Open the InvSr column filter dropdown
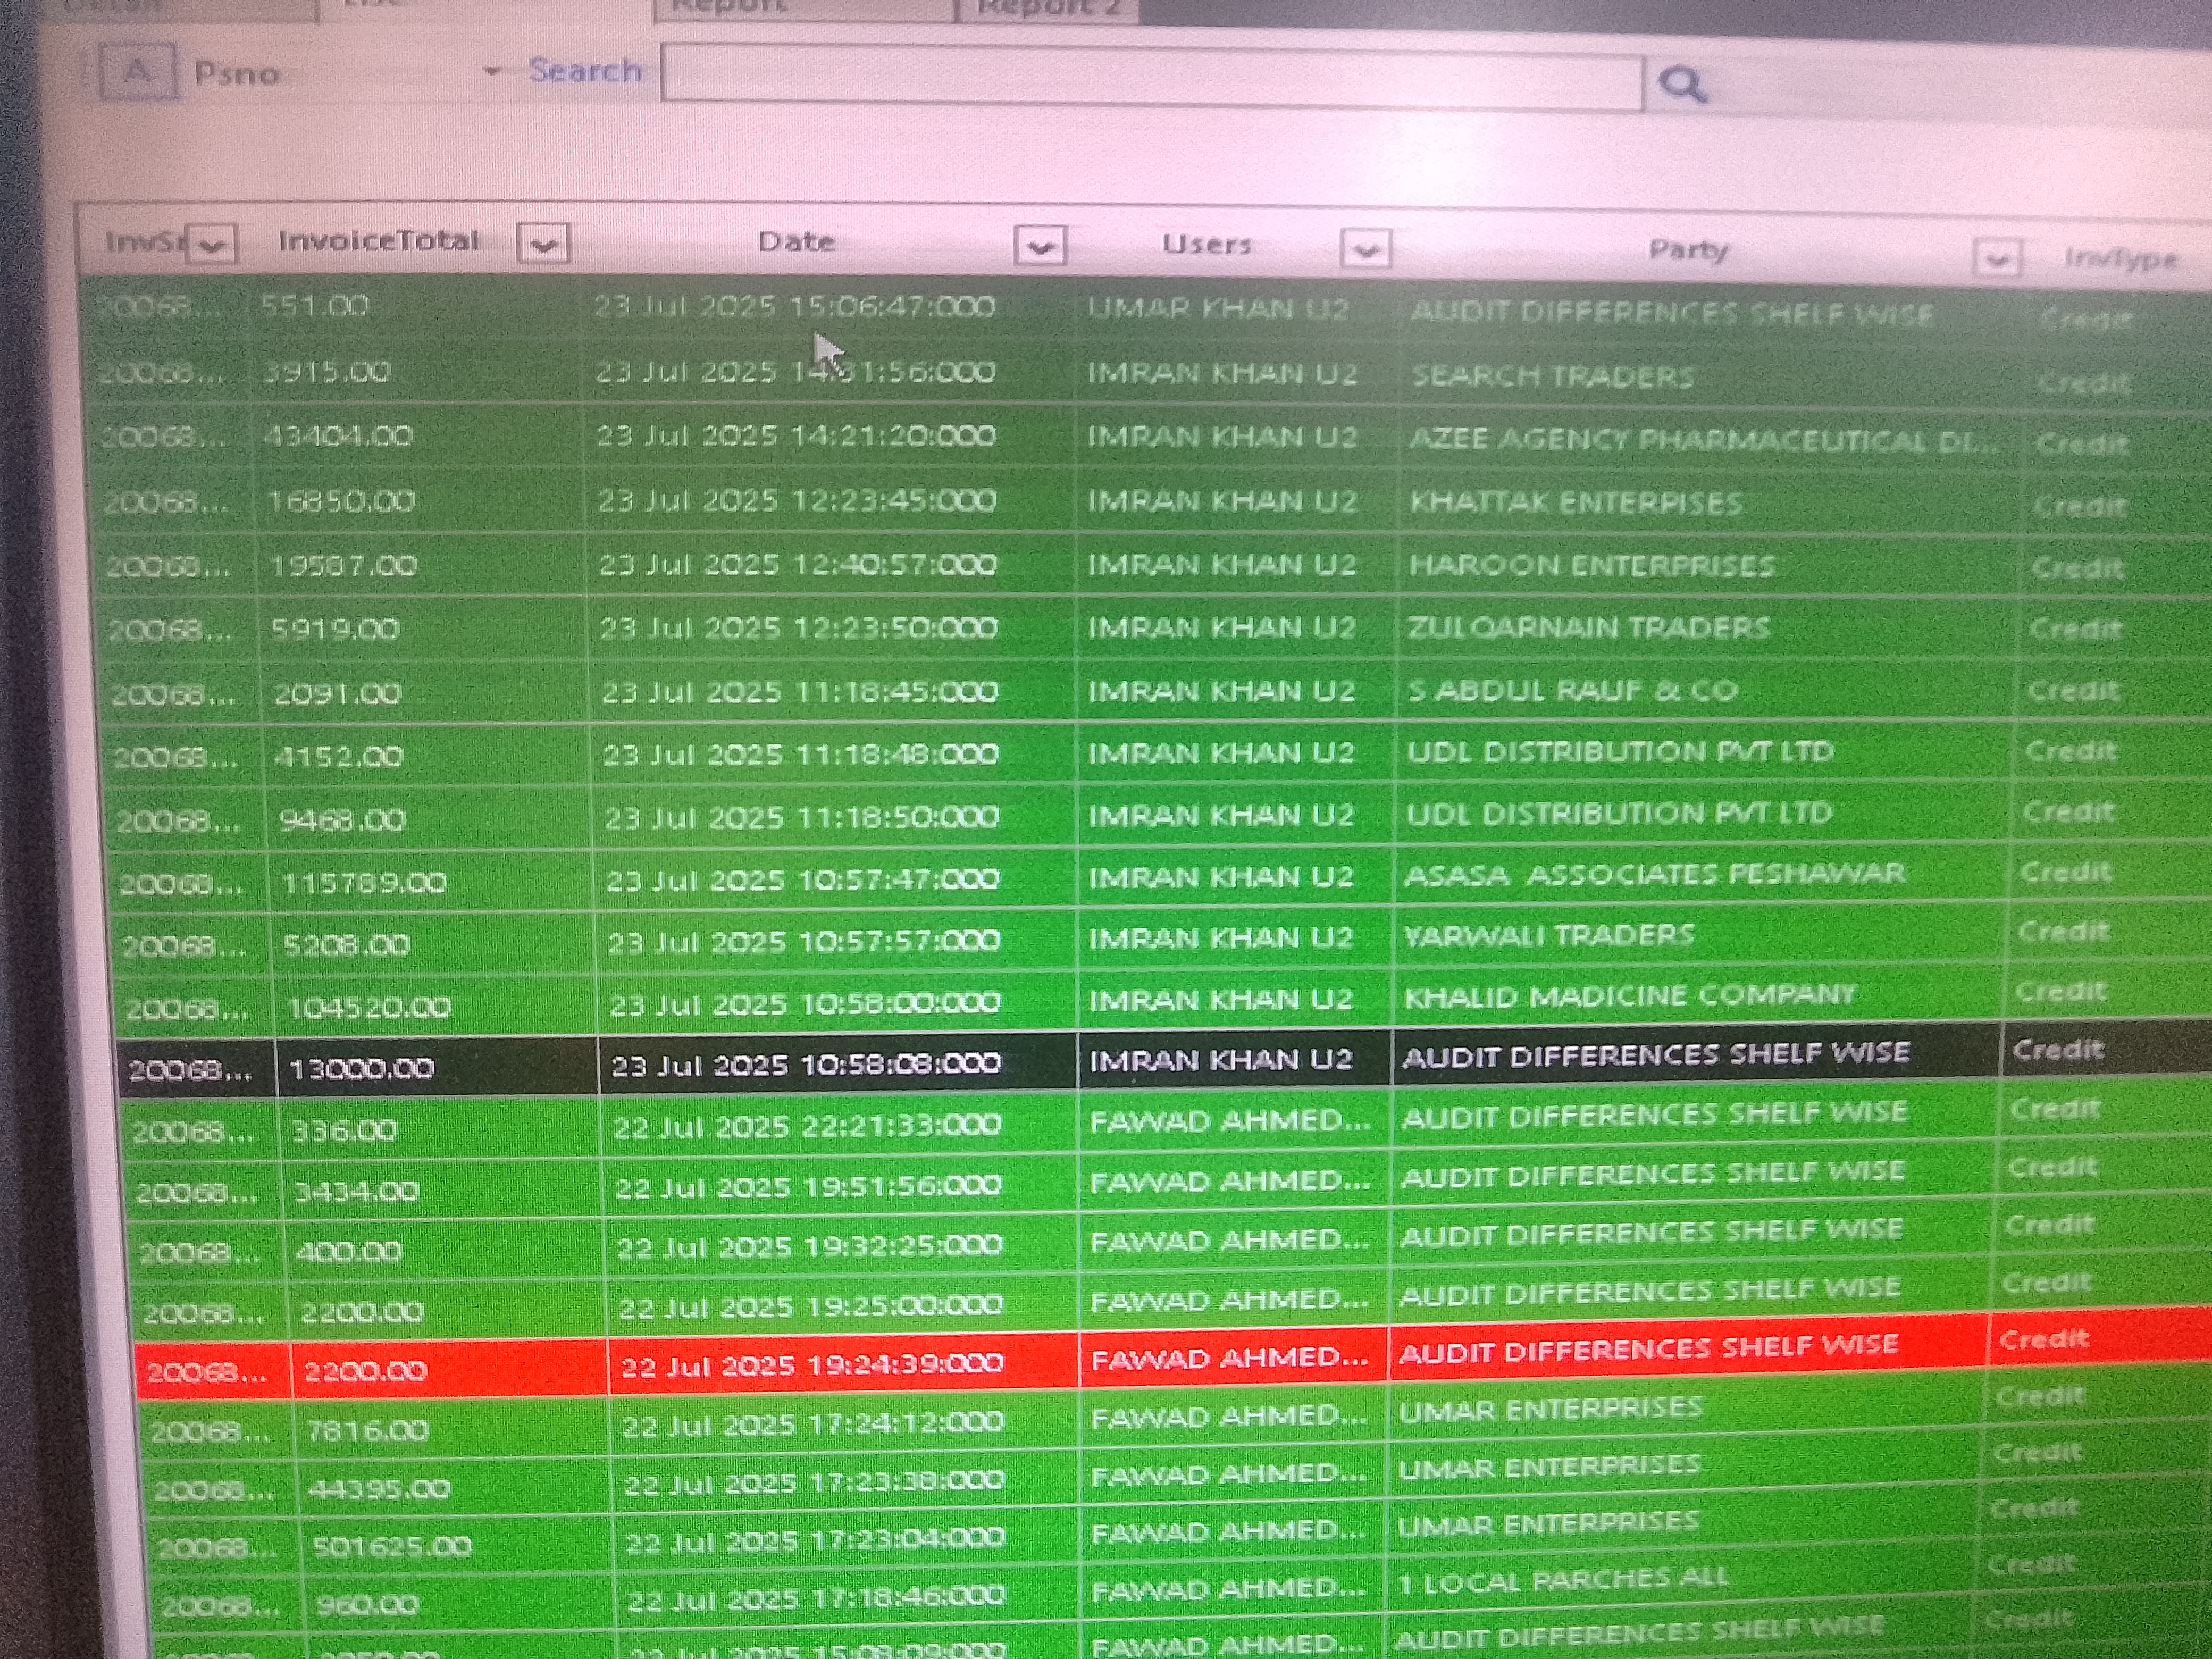This screenshot has width=2212, height=1659. [x=212, y=244]
